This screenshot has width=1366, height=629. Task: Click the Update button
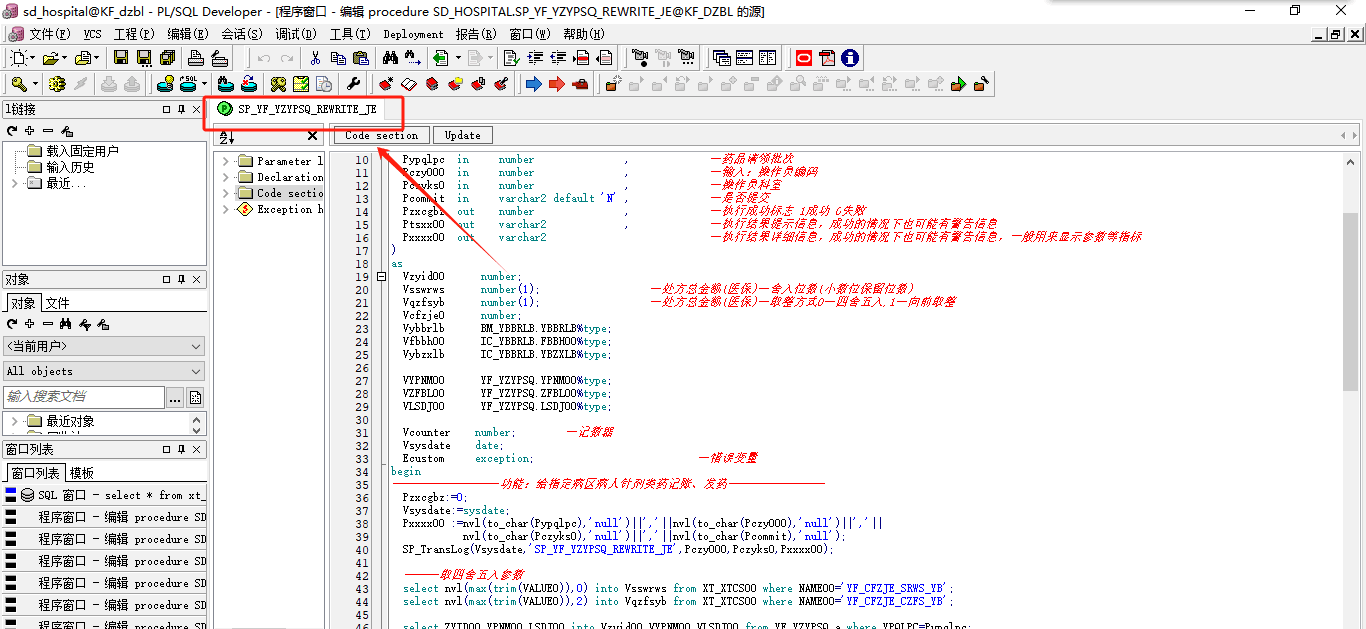[x=462, y=135]
